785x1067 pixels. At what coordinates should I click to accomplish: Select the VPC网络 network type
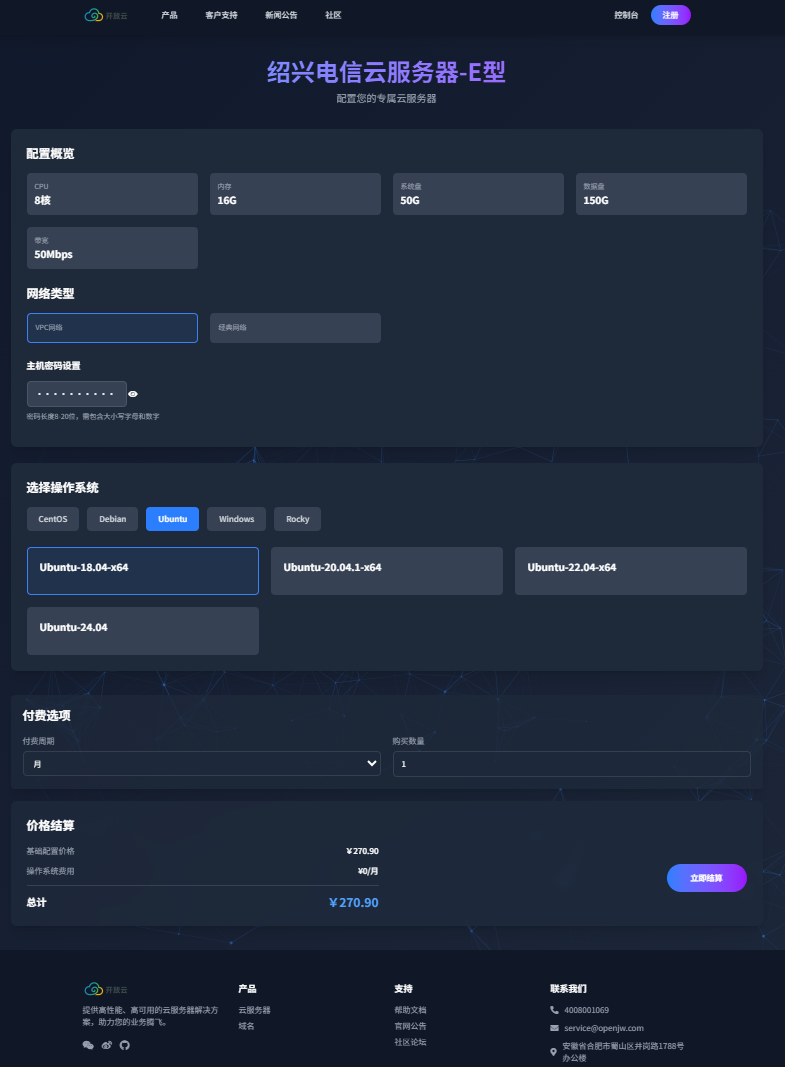(x=112, y=328)
